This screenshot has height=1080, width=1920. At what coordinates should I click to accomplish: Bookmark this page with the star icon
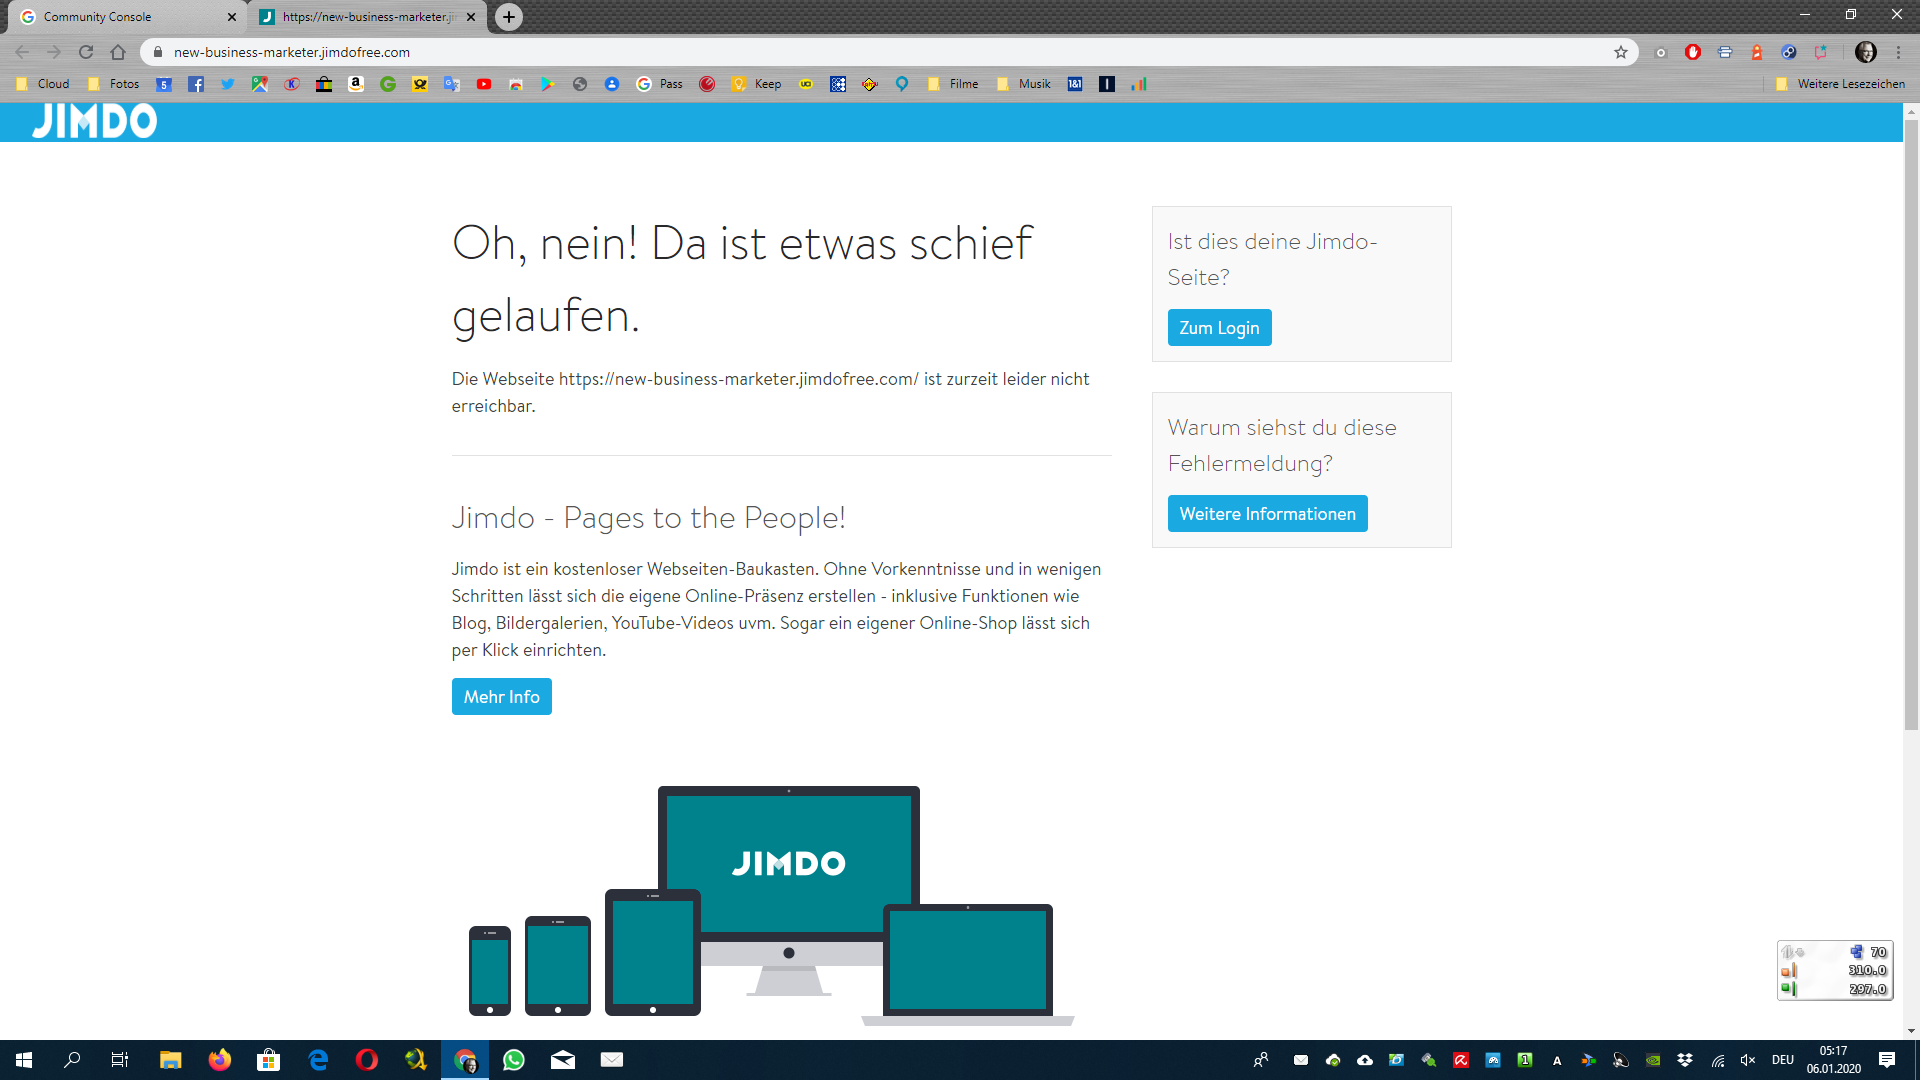(x=1621, y=52)
